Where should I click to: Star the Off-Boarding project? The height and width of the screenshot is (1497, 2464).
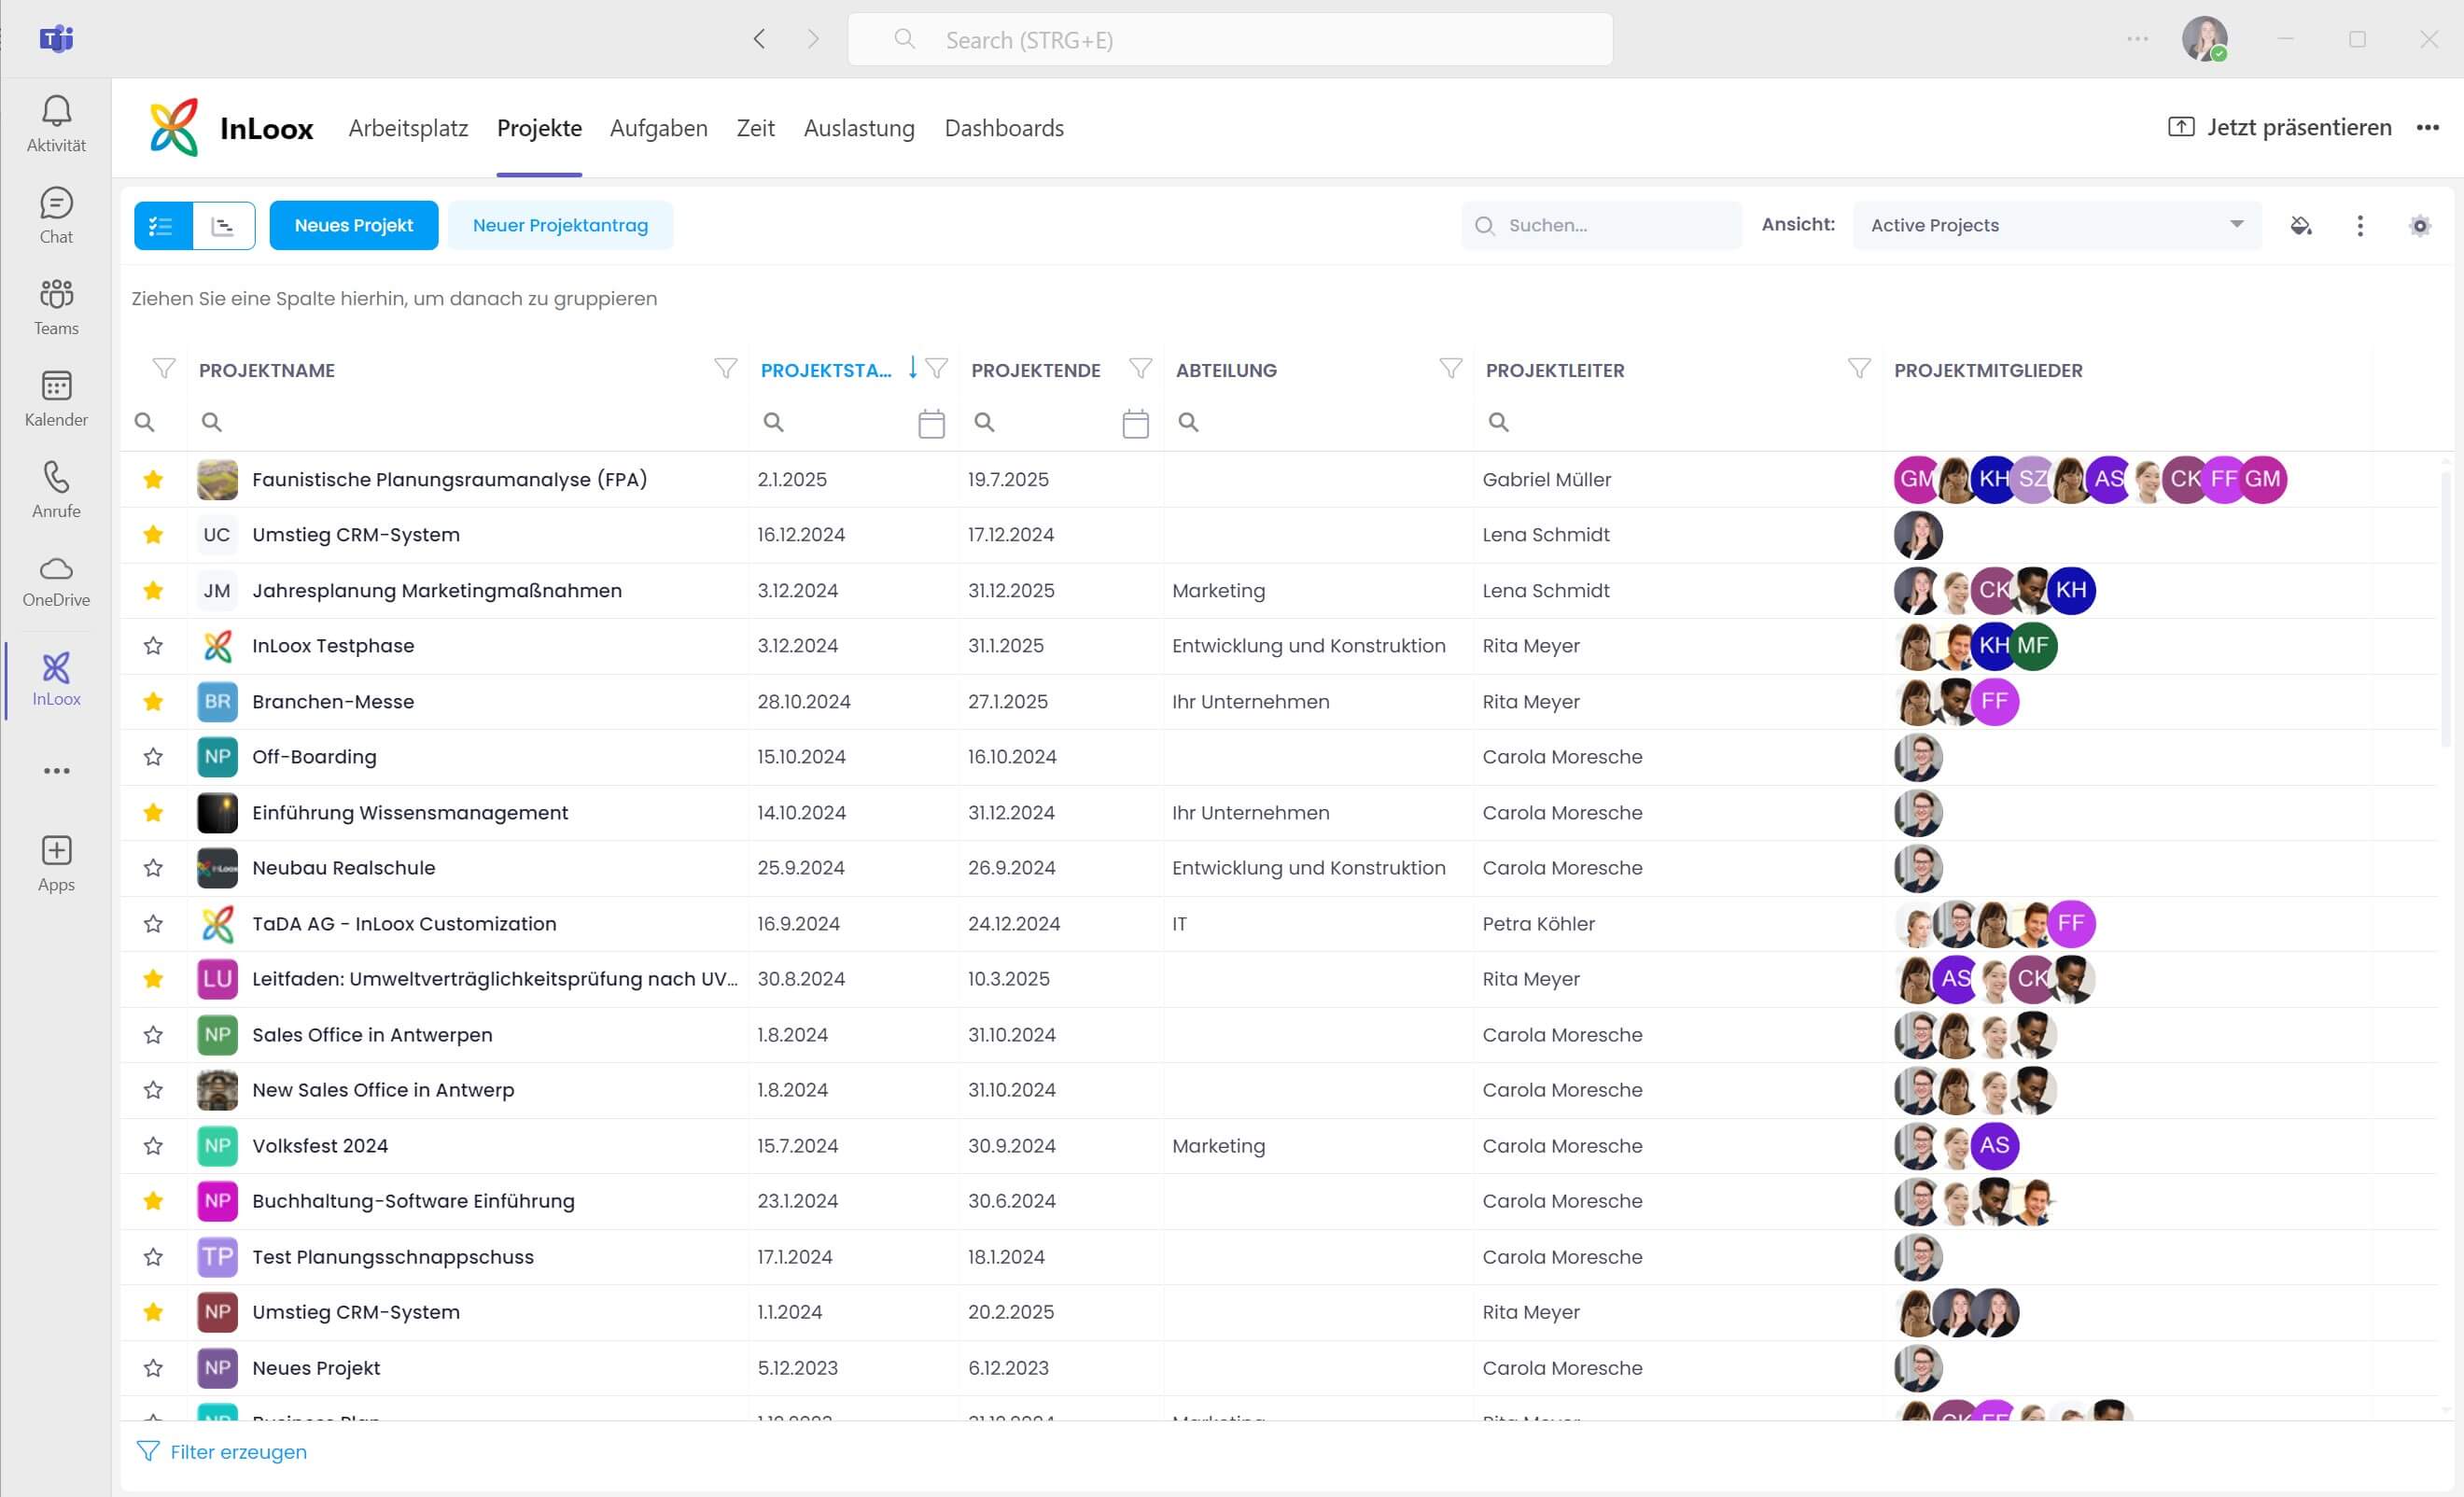153,757
